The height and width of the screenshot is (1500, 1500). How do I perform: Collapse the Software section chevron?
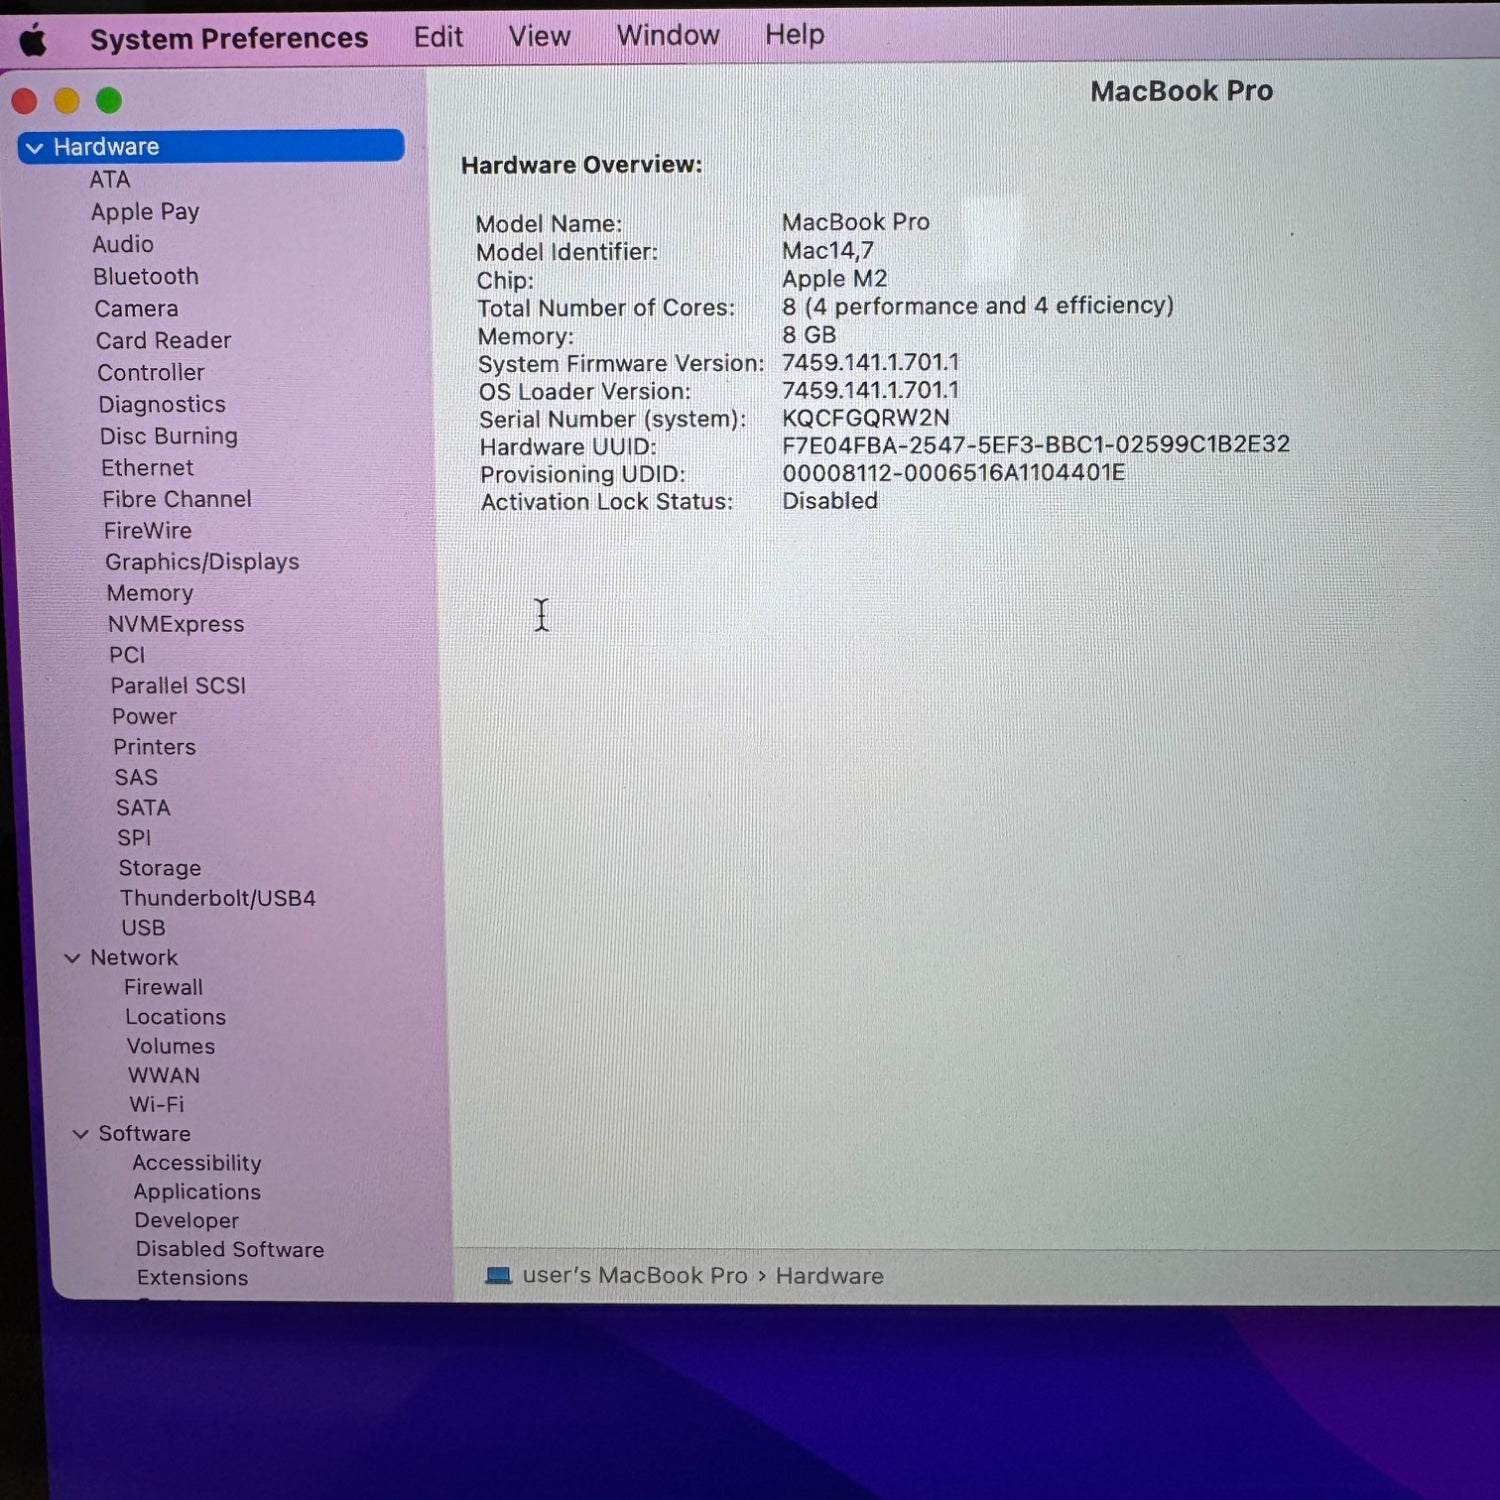click(x=80, y=1134)
